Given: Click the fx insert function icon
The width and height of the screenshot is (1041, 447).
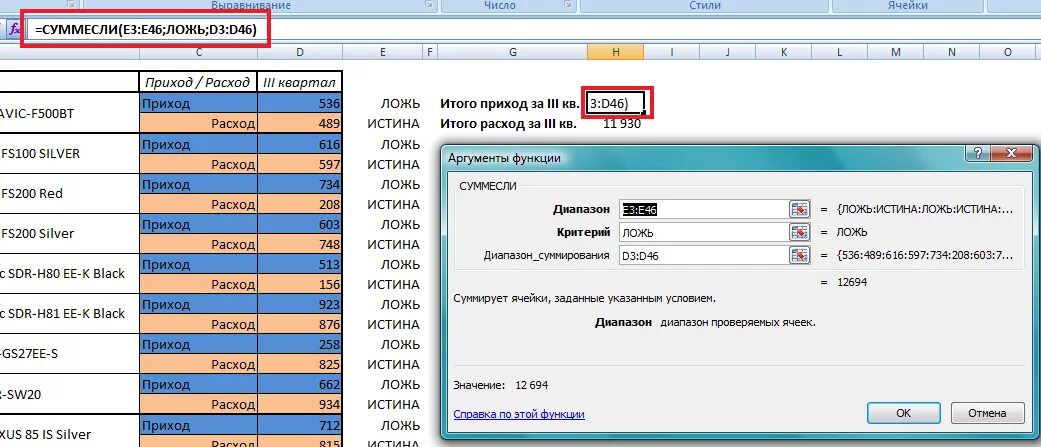Looking at the screenshot, I should 14,30.
